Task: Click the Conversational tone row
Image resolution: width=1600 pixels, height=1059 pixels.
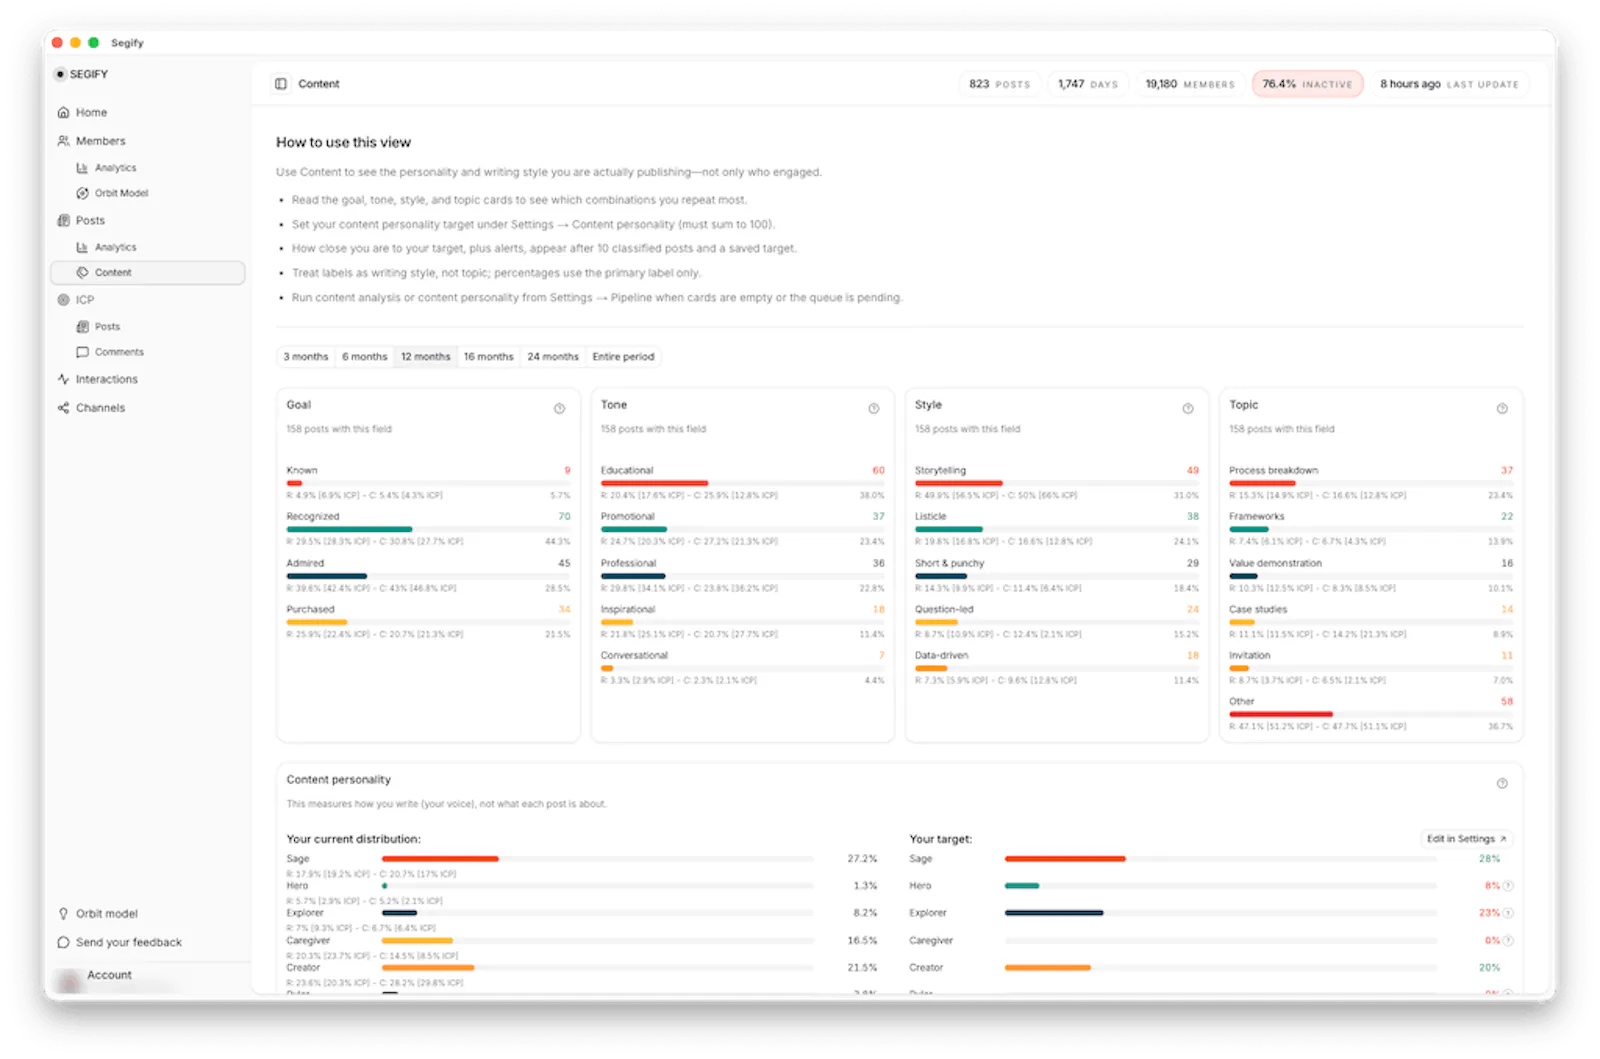Action: click(742, 667)
